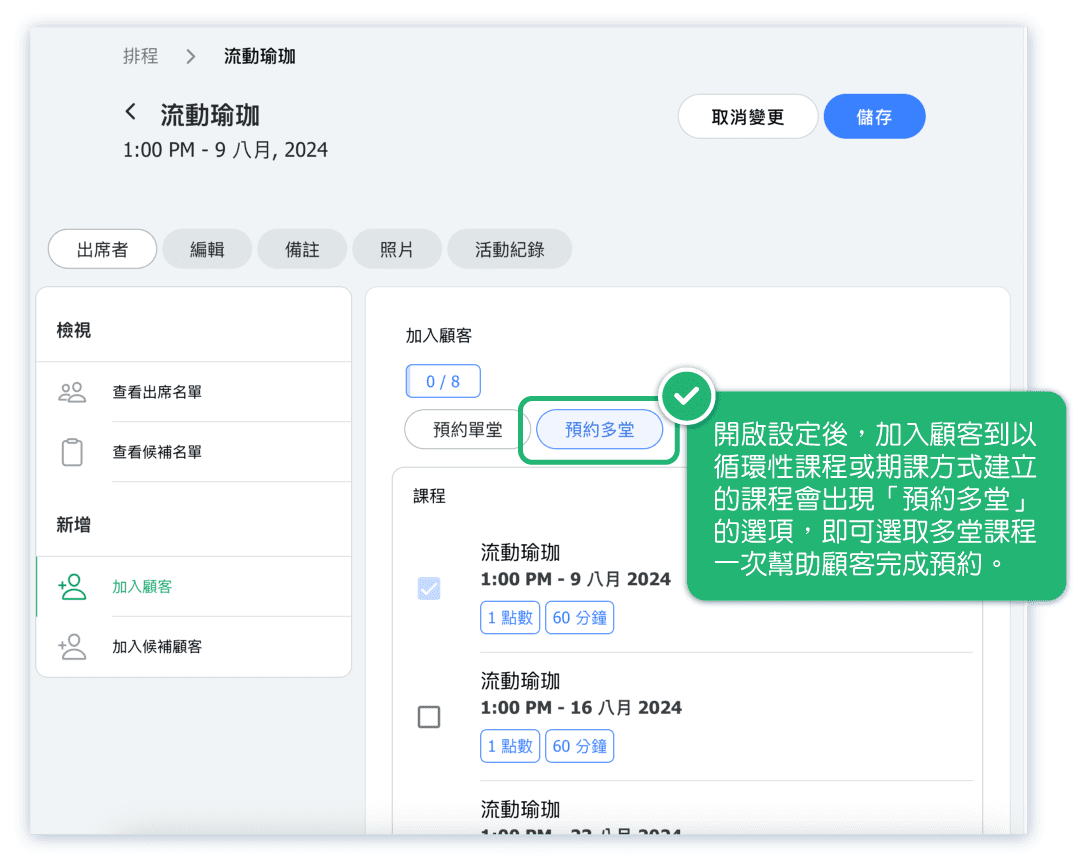Click the people icon for 查看出席名單
Screen dimensions: 1085x865
(x=72, y=392)
